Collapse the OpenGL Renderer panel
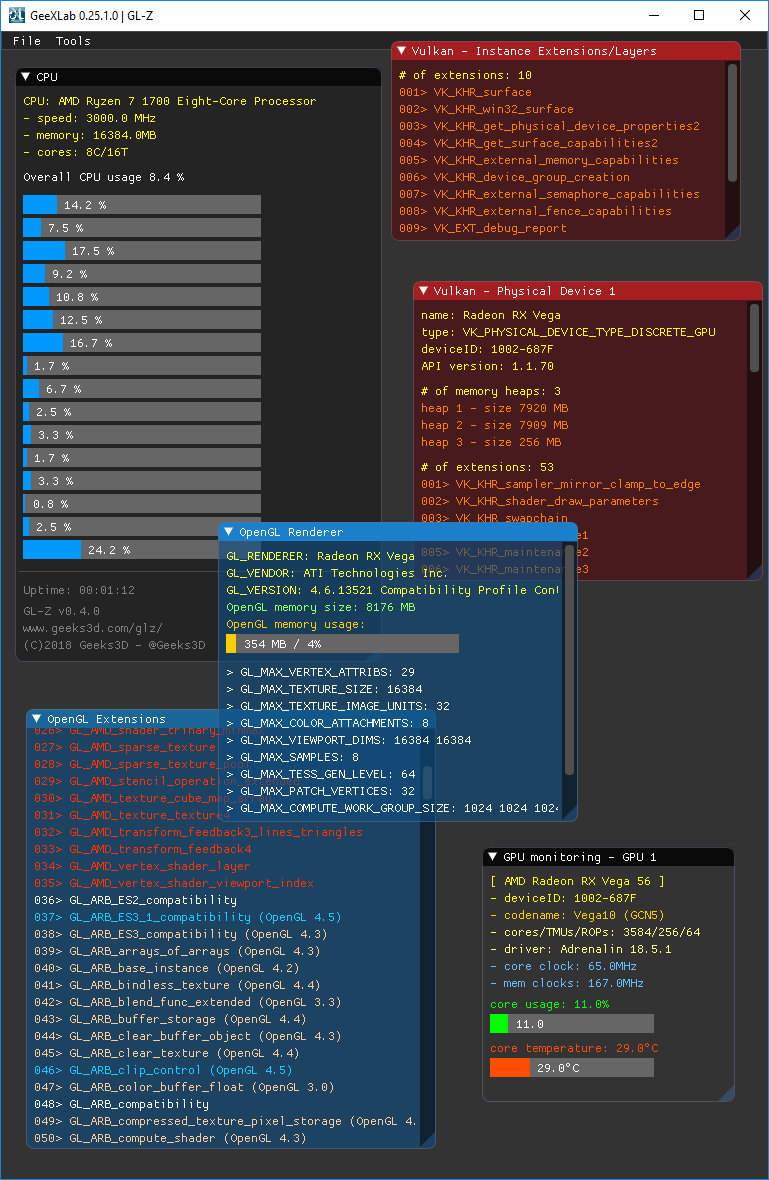Viewport: 769px width, 1180px height. [x=229, y=532]
